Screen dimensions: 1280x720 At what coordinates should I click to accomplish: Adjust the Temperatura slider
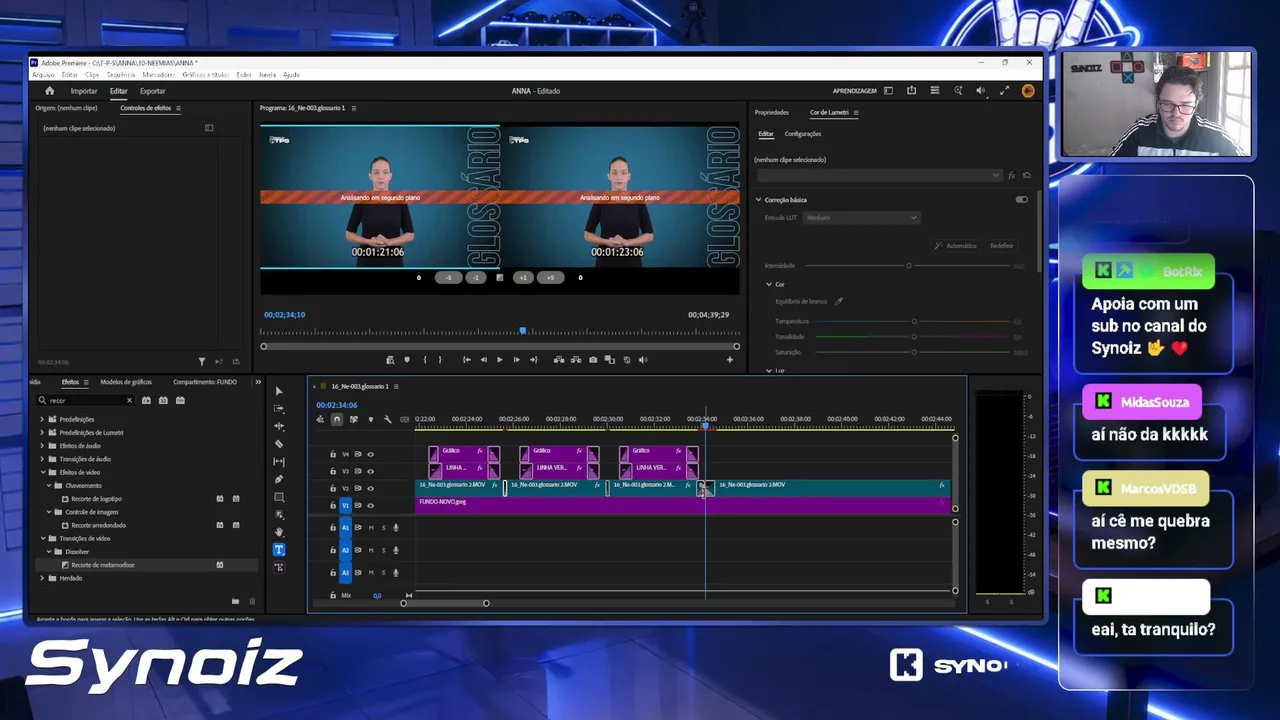tap(914, 322)
